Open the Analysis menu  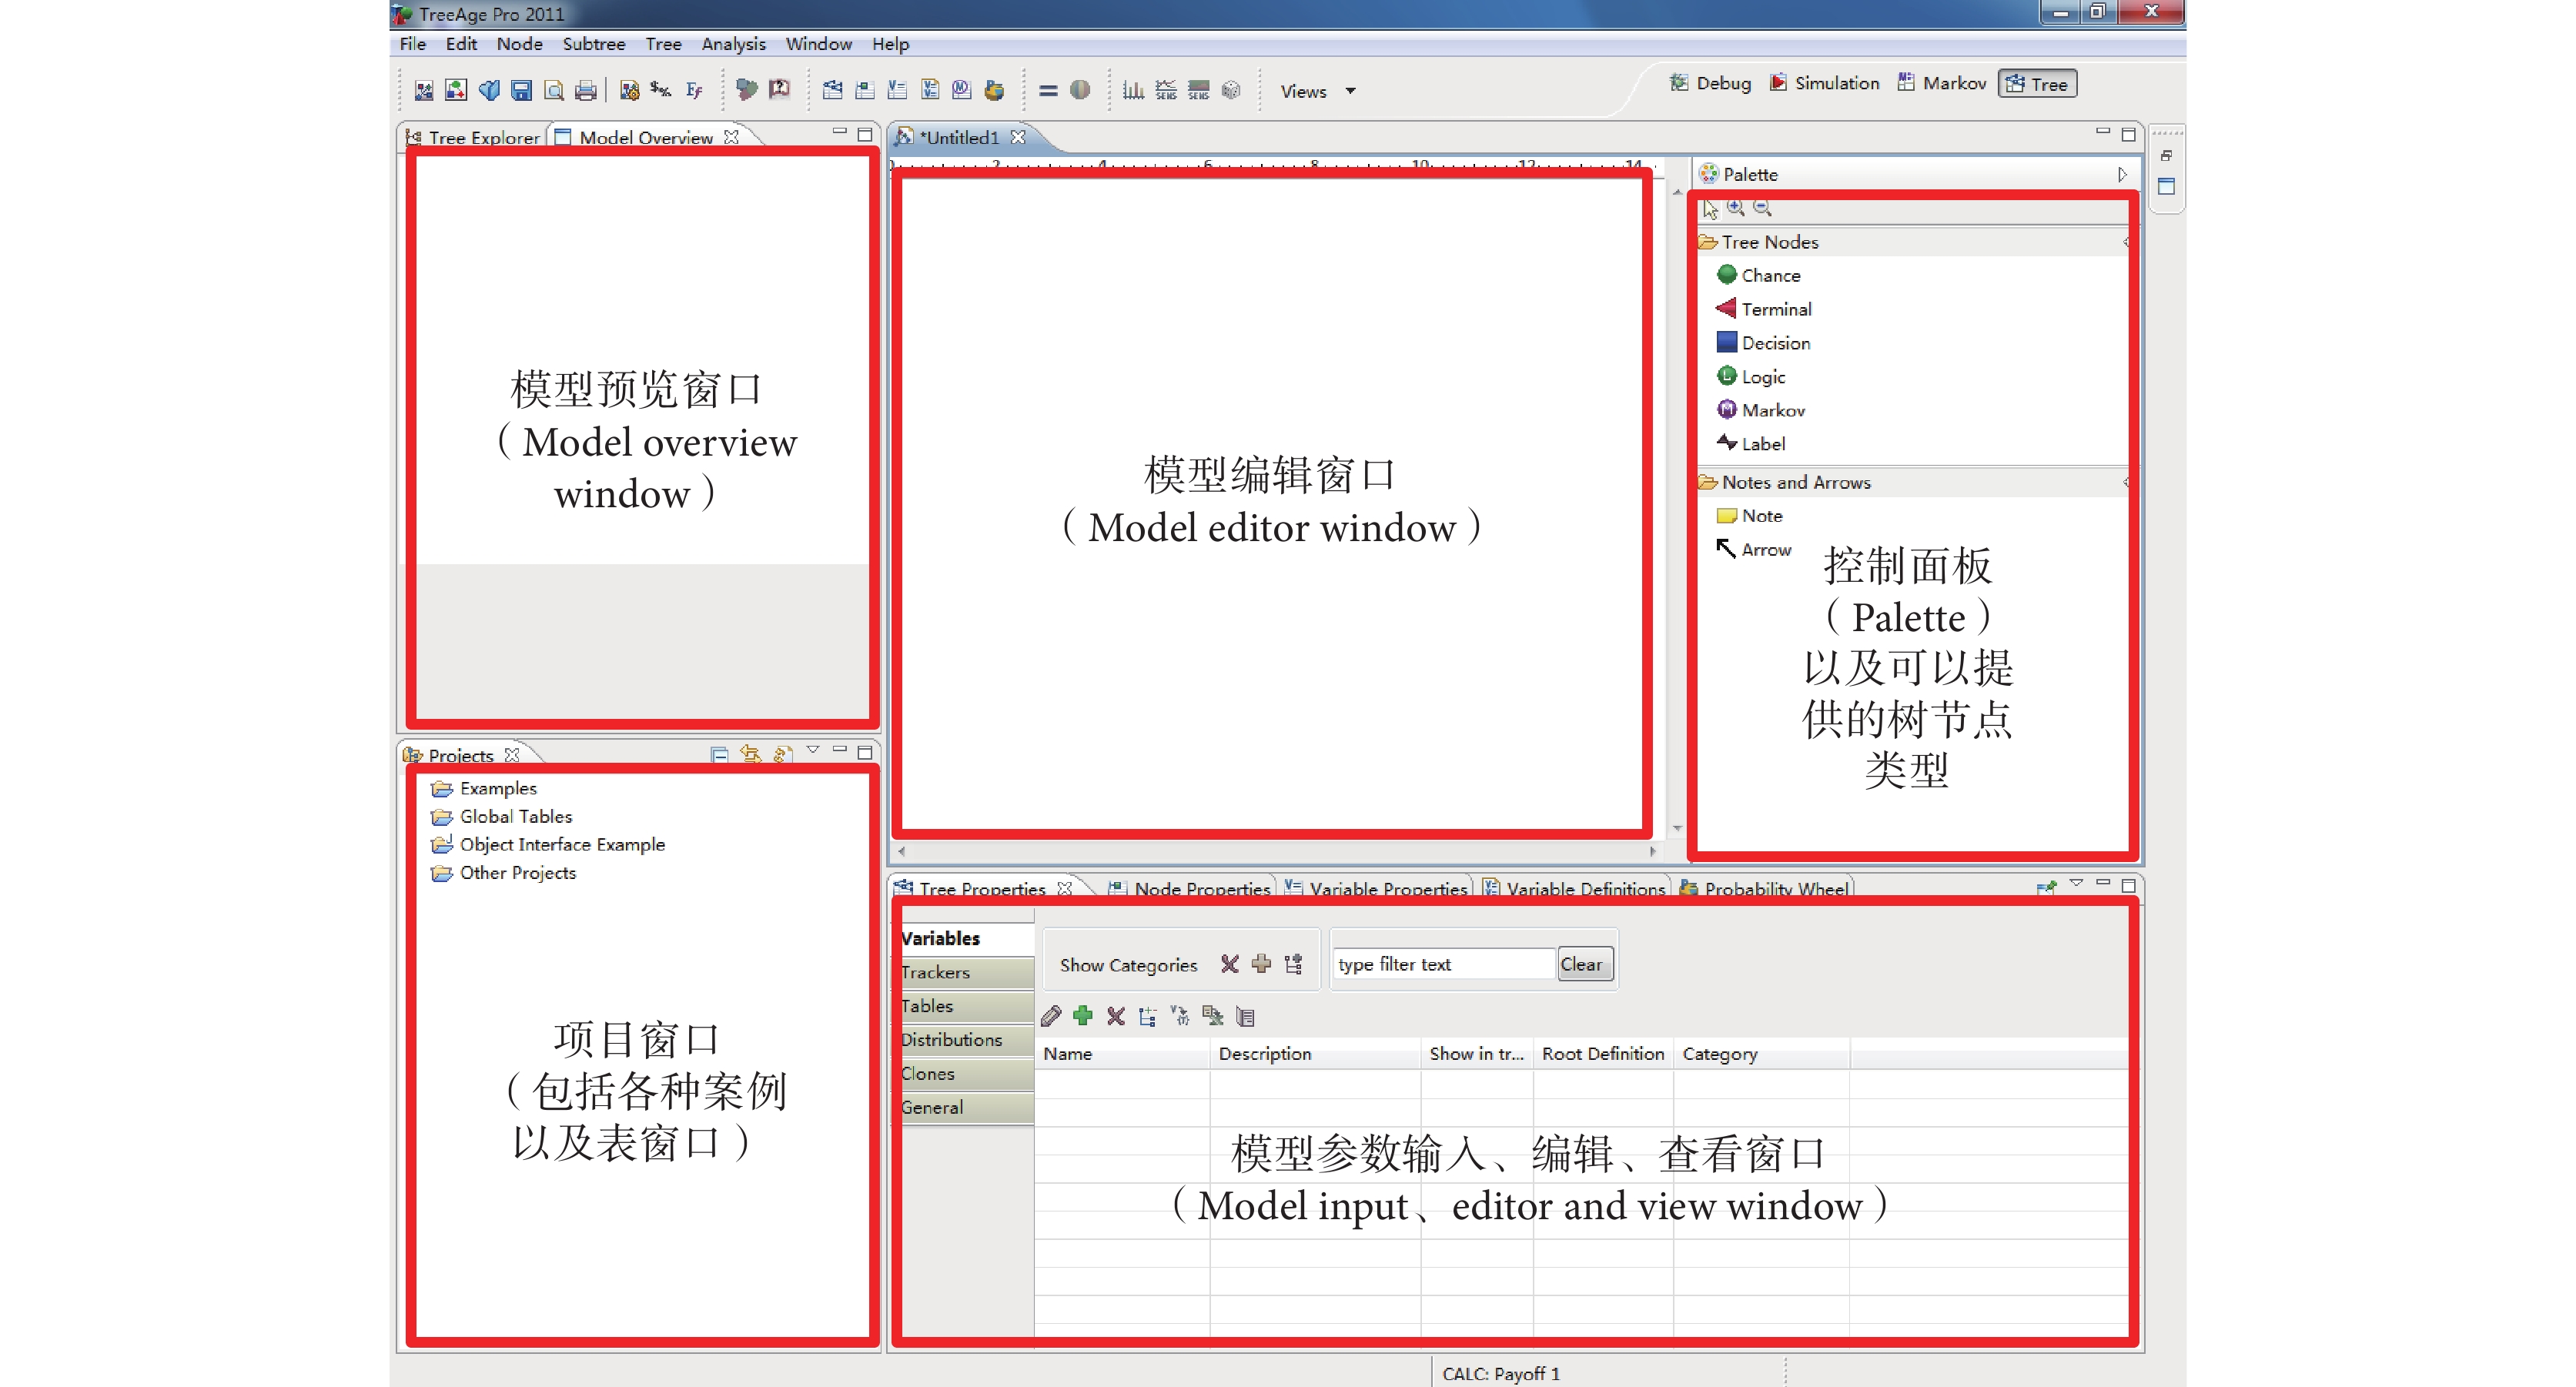pyautogui.click(x=733, y=44)
